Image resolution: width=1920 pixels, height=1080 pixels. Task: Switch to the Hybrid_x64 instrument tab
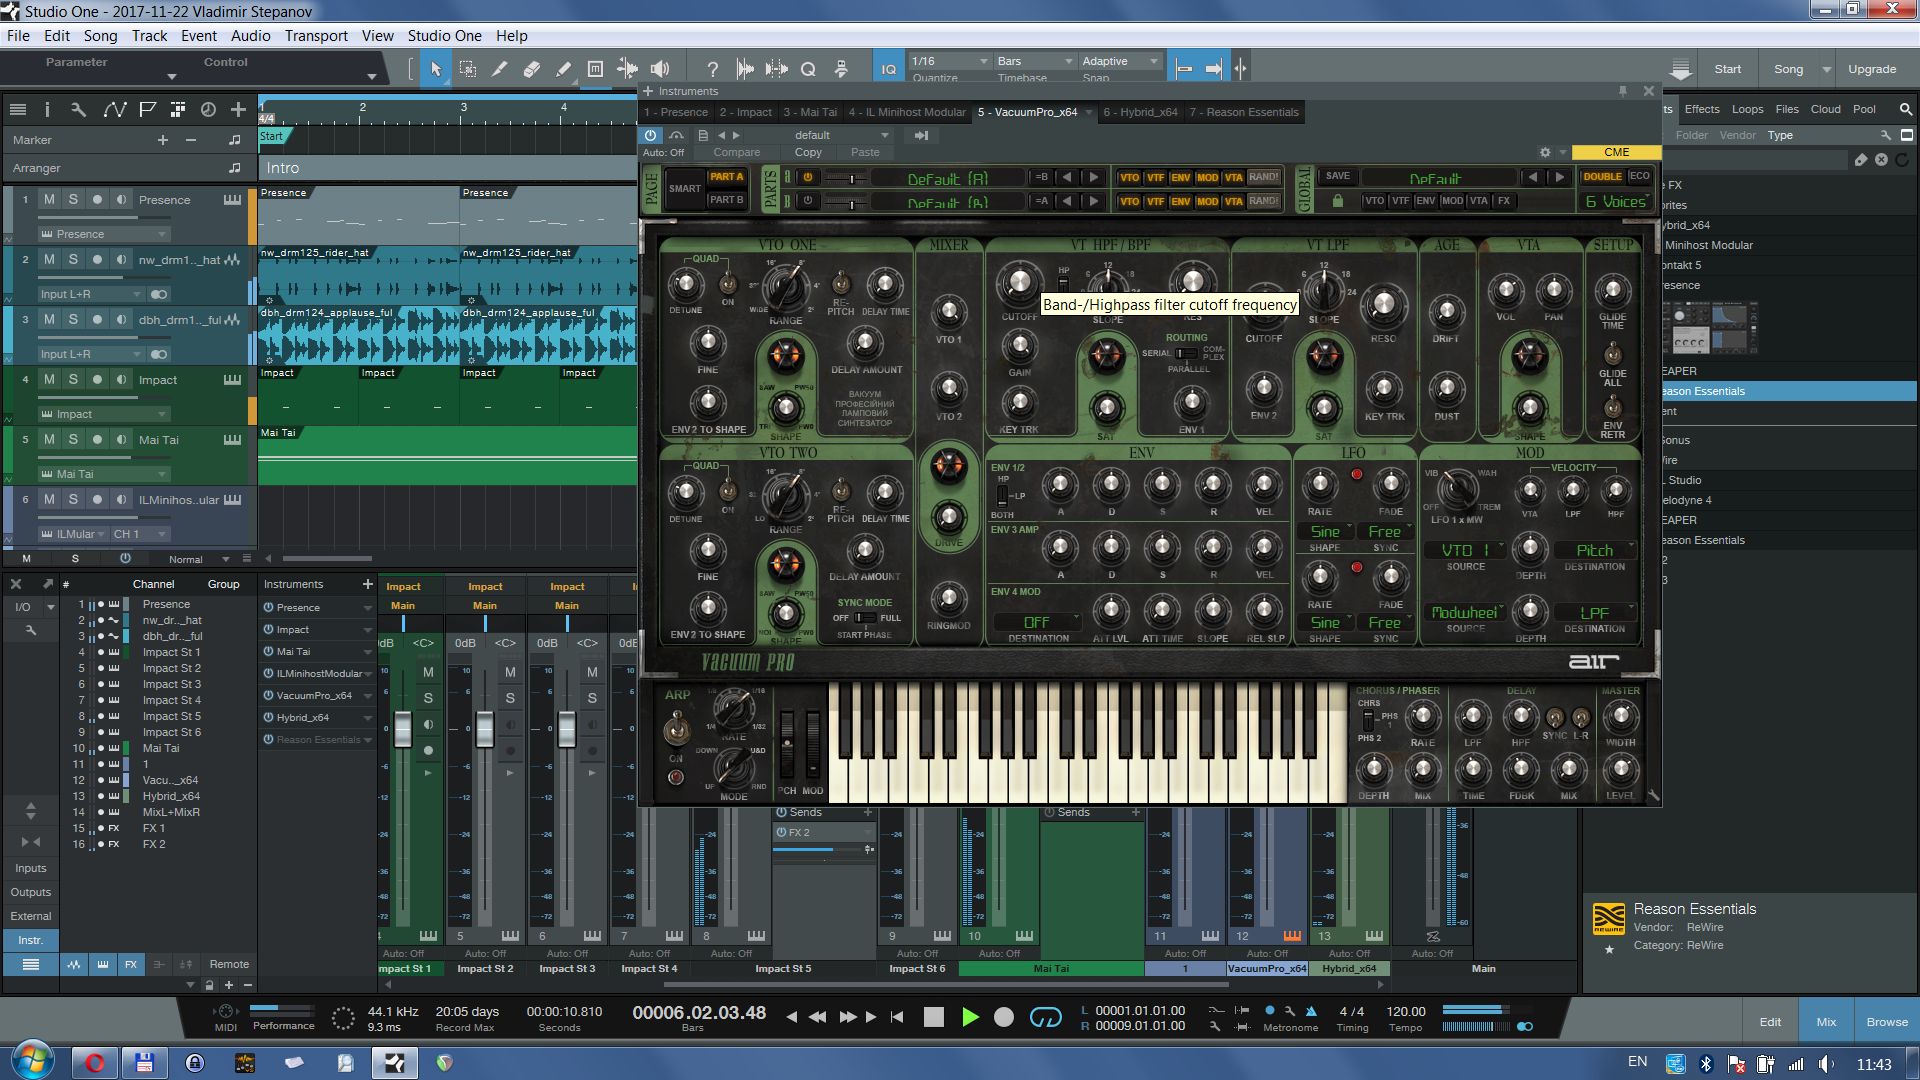pos(1140,112)
